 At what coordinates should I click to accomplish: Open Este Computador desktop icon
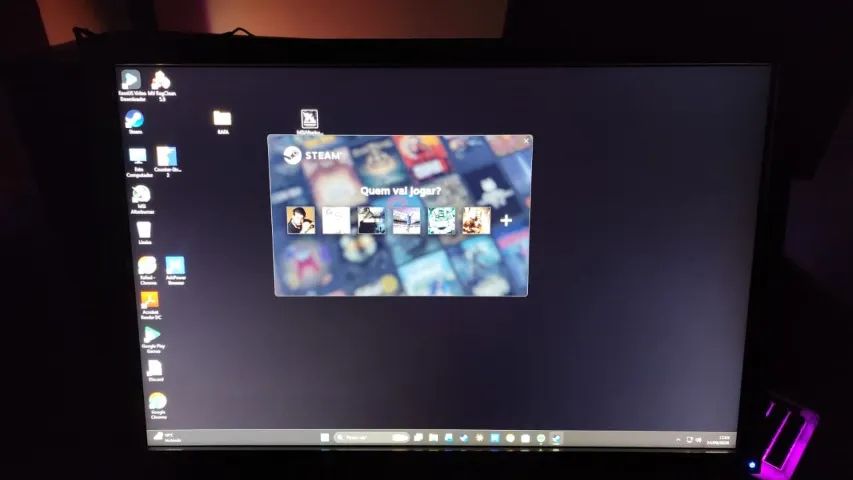(x=138, y=162)
